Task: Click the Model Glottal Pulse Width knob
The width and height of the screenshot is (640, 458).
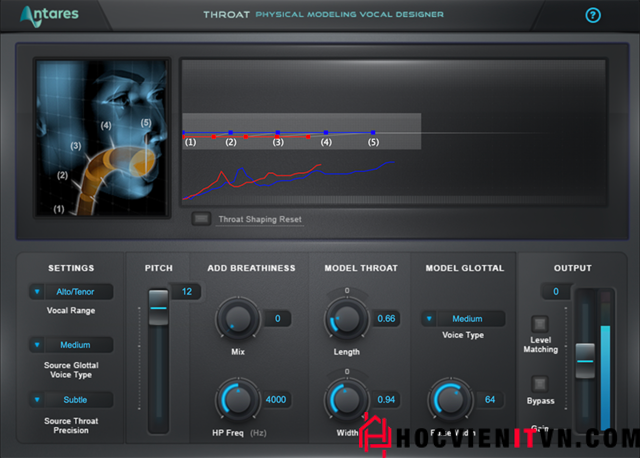Action: pyautogui.click(x=450, y=399)
